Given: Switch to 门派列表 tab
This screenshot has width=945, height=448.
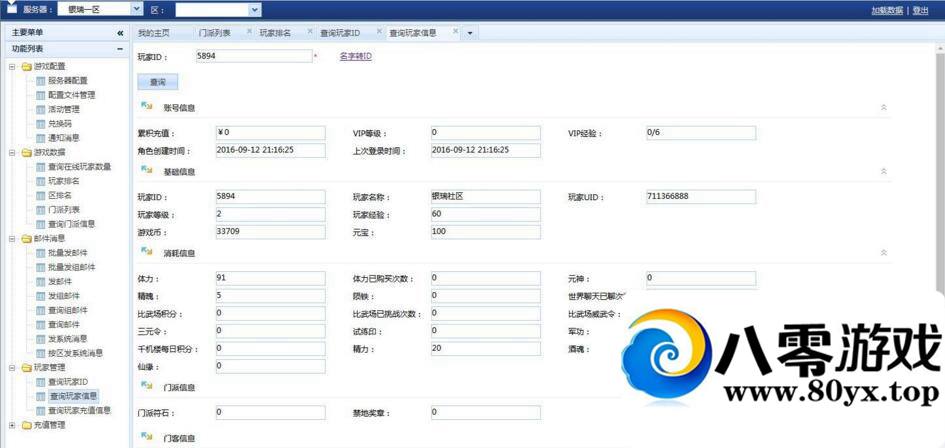Looking at the screenshot, I should 215,33.
